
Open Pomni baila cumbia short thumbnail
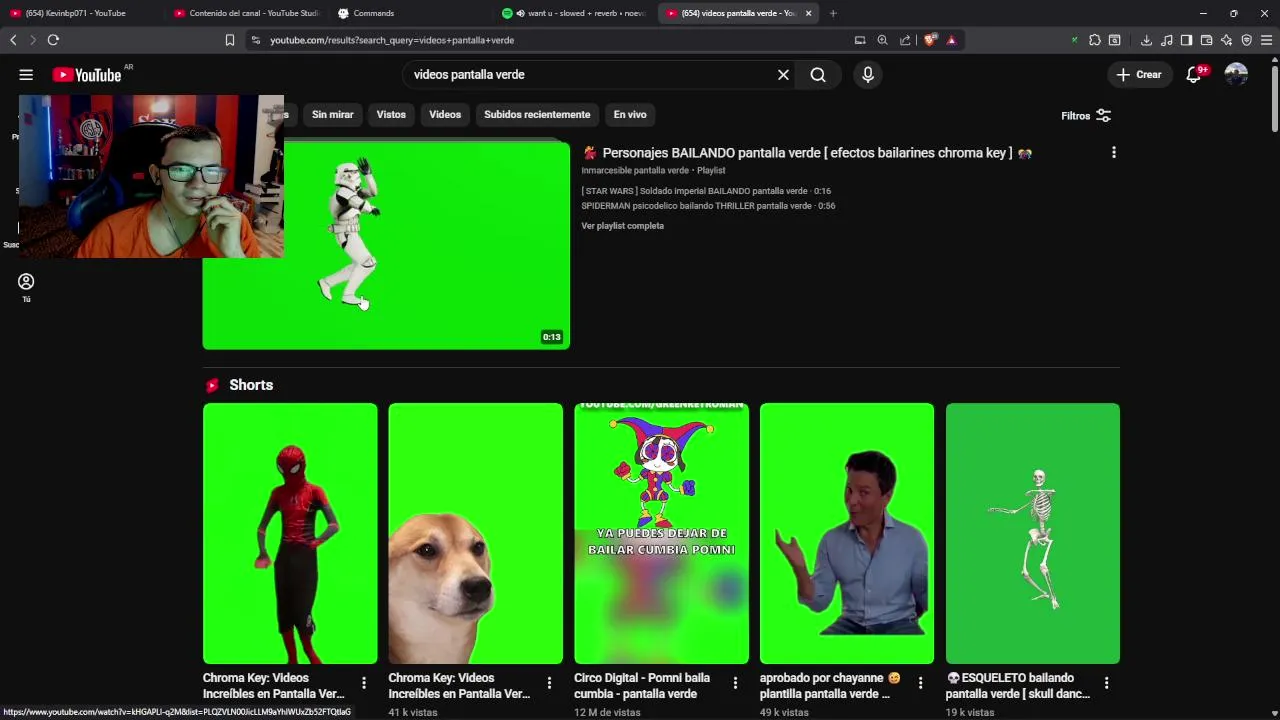pos(661,534)
